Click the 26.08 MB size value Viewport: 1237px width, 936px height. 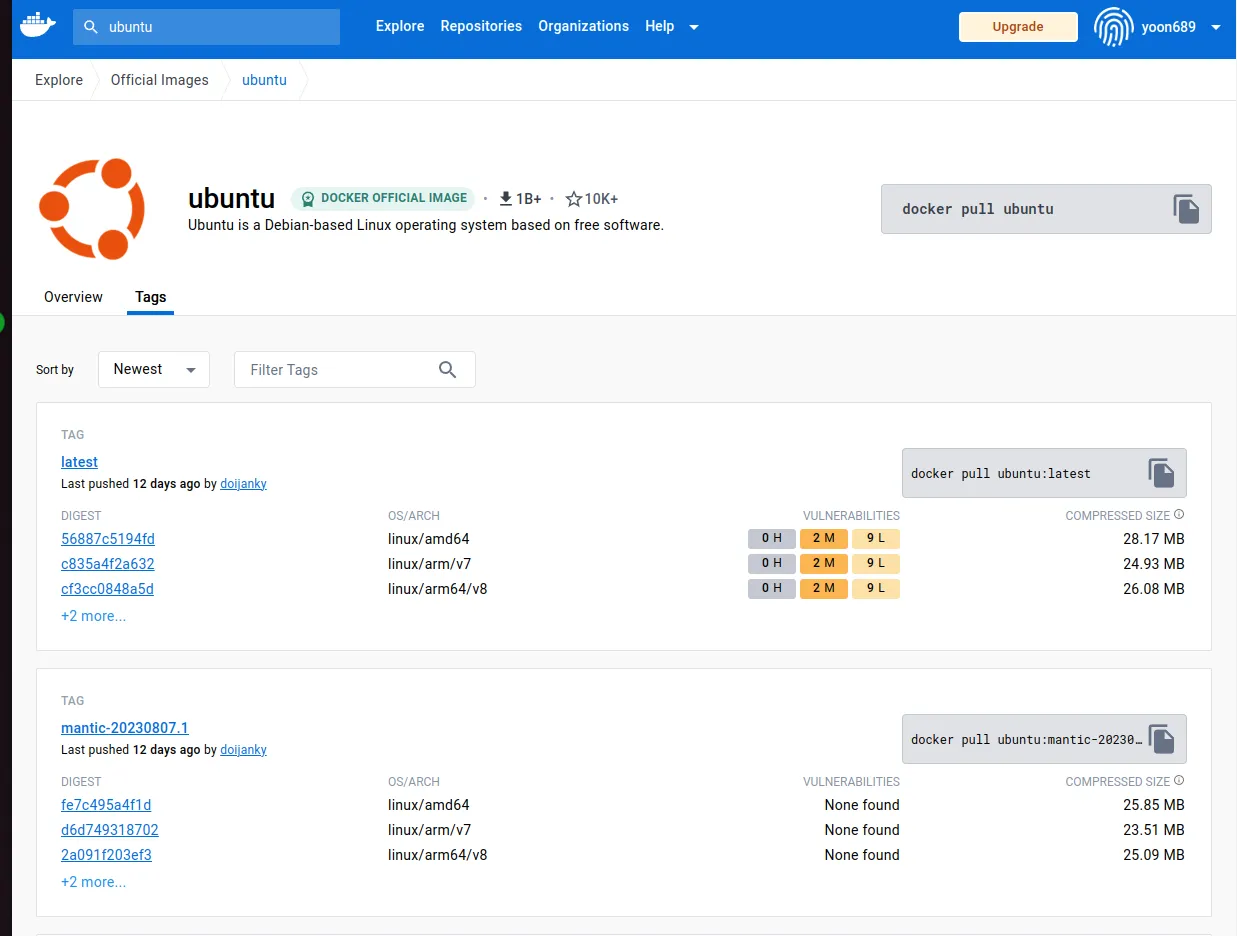click(1153, 589)
